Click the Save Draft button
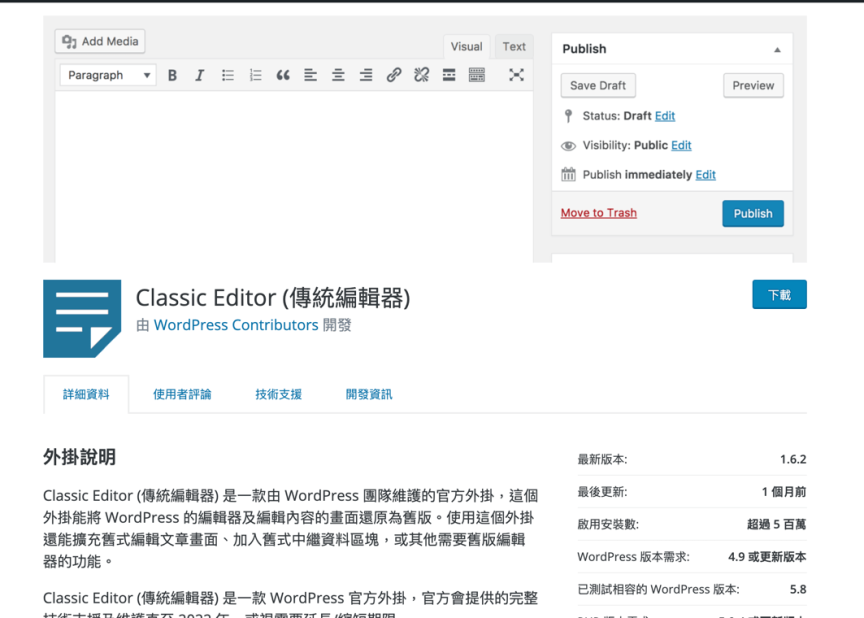This screenshot has height=618, width=864. tap(598, 85)
